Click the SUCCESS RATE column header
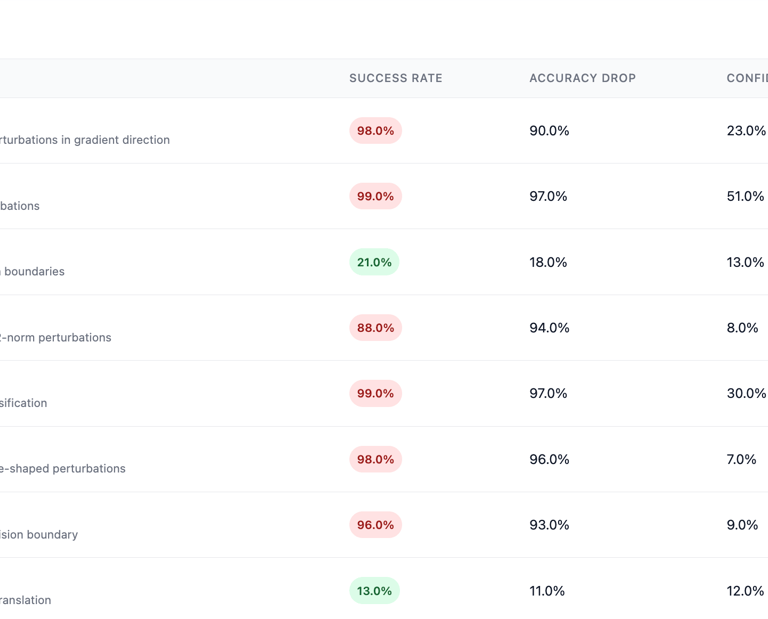This screenshot has height=619, width=768. 396,78
